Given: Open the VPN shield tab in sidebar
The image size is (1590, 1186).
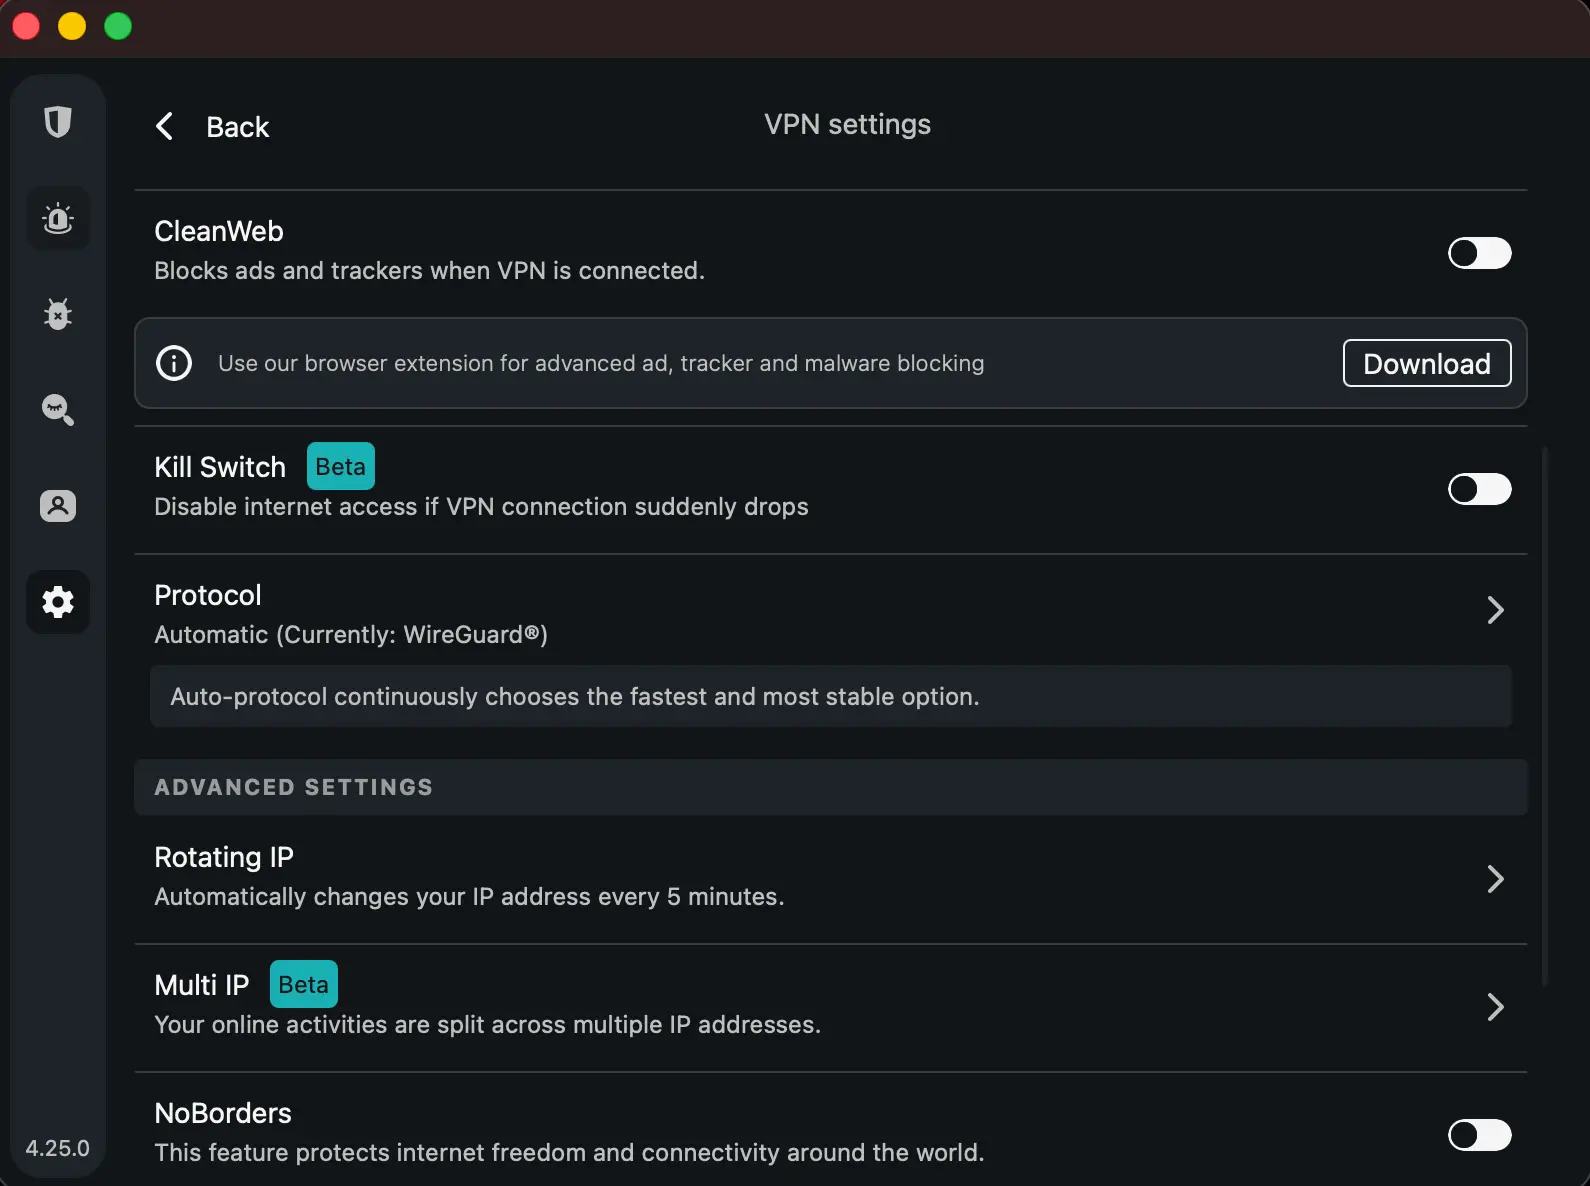Looking at the screenshot, I should (58, 122).
